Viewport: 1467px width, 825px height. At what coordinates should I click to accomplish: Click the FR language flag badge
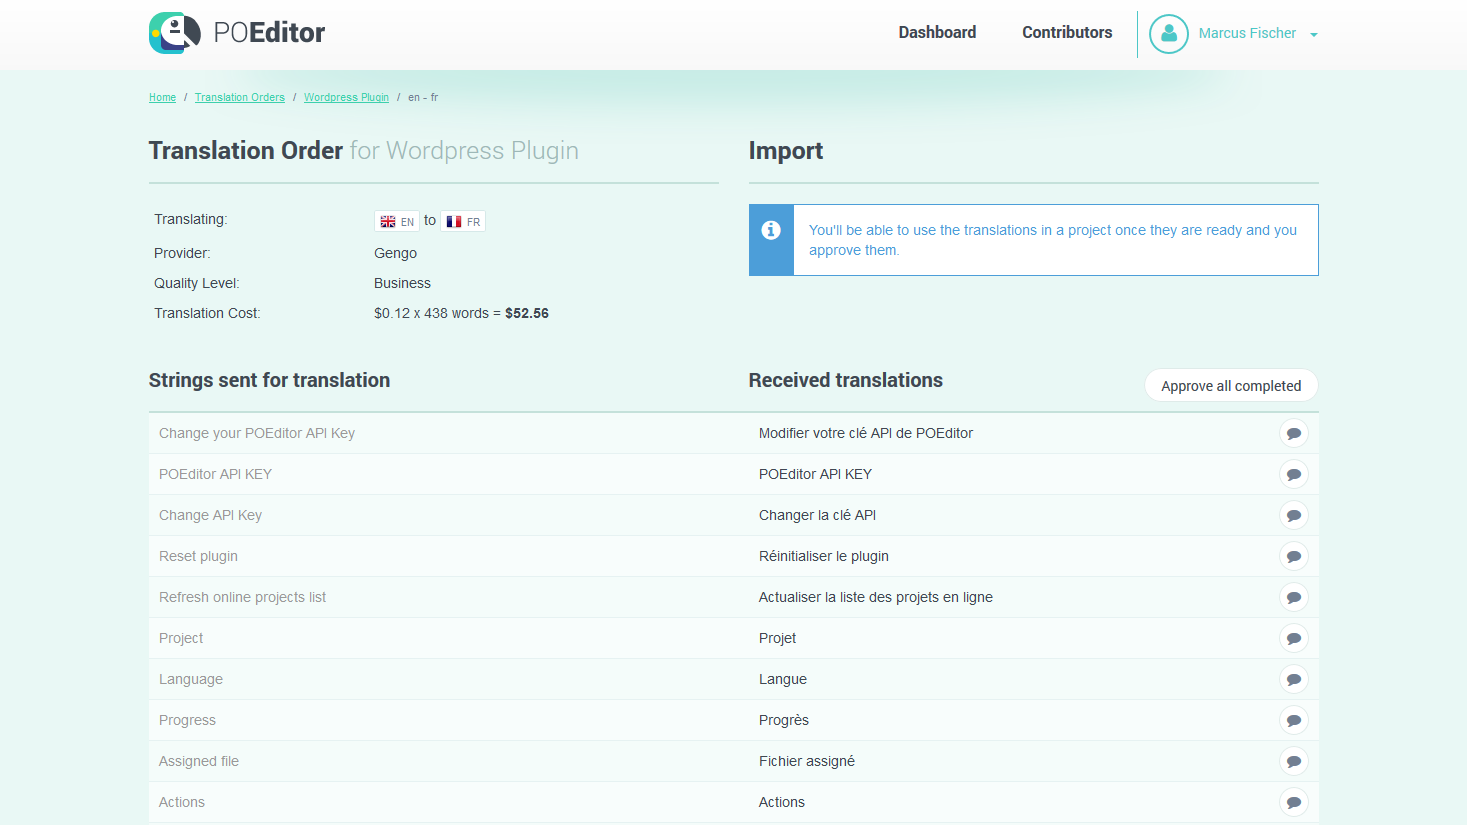[463, 222]
